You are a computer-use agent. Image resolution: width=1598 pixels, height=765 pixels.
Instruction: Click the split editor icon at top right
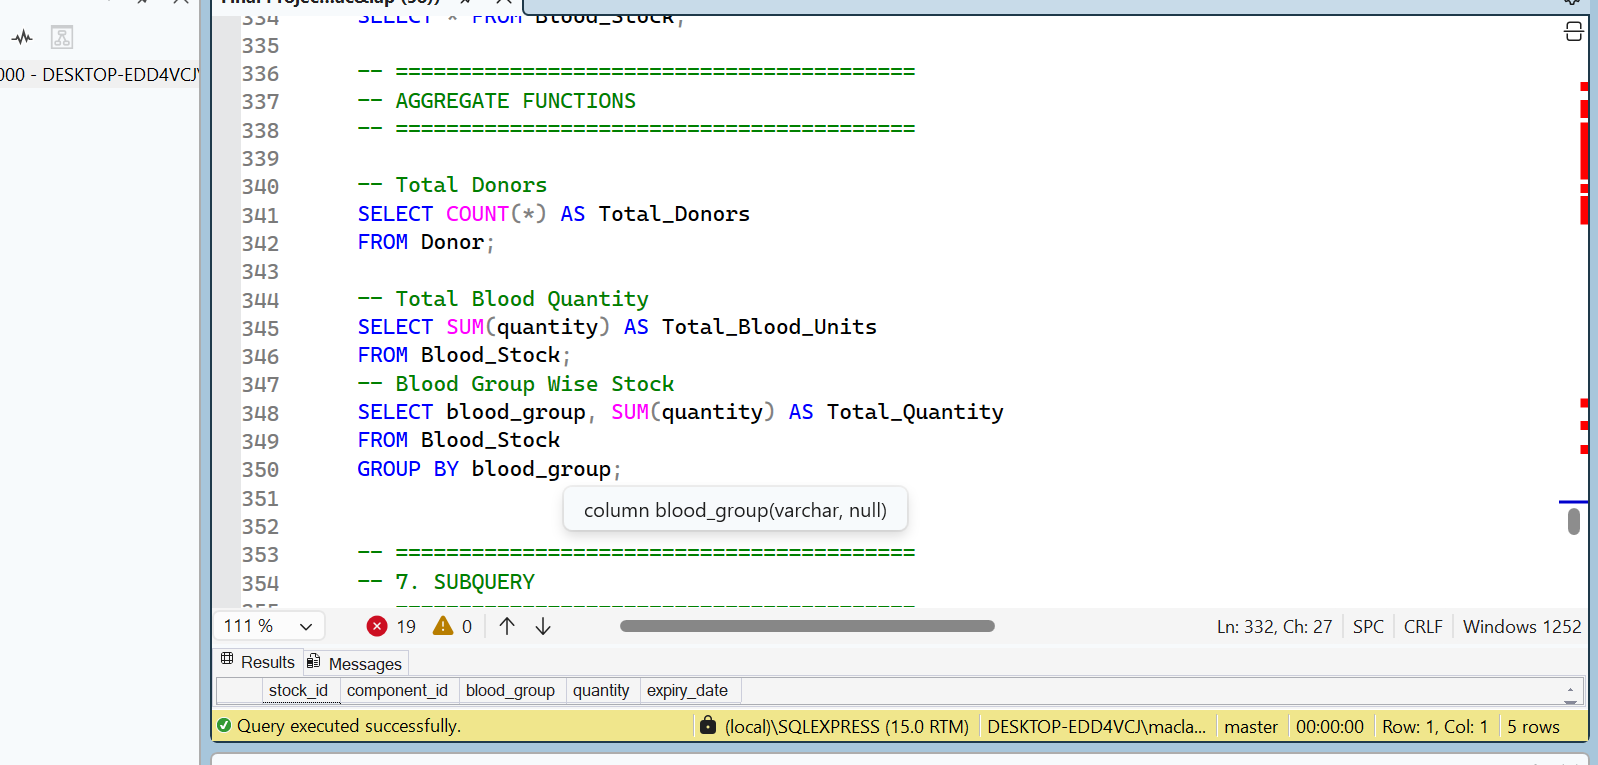click(1573, 32)
